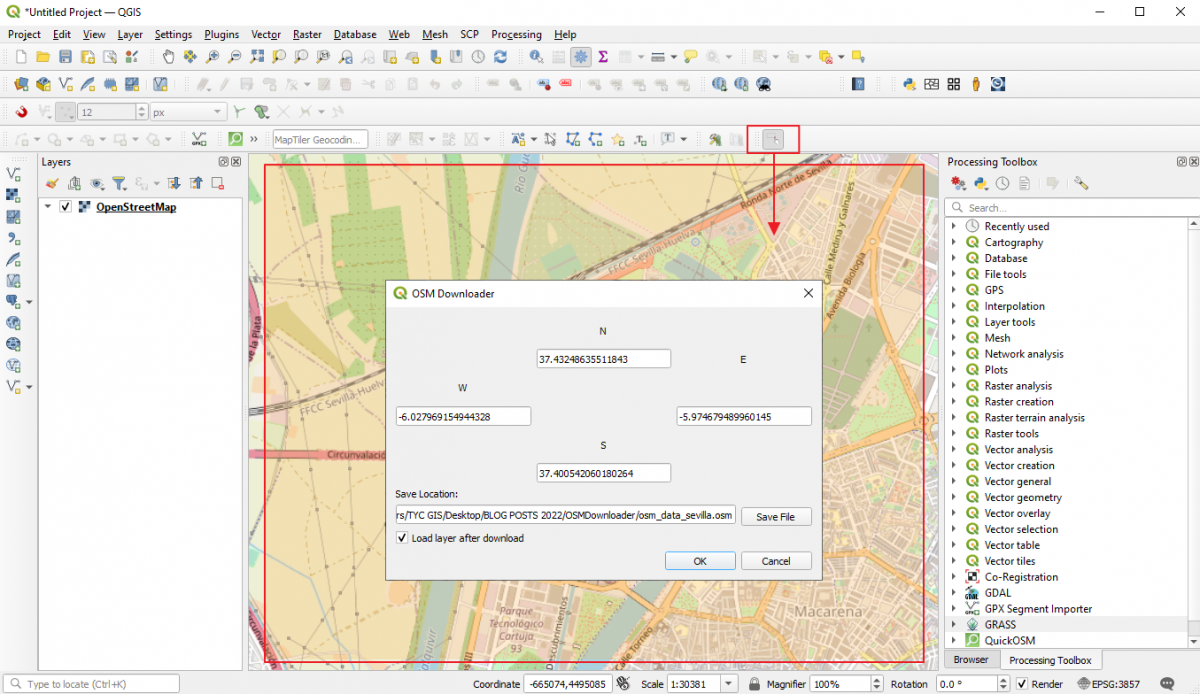
Task: Activate the Zoom In tool
Action: click(212, 57)
